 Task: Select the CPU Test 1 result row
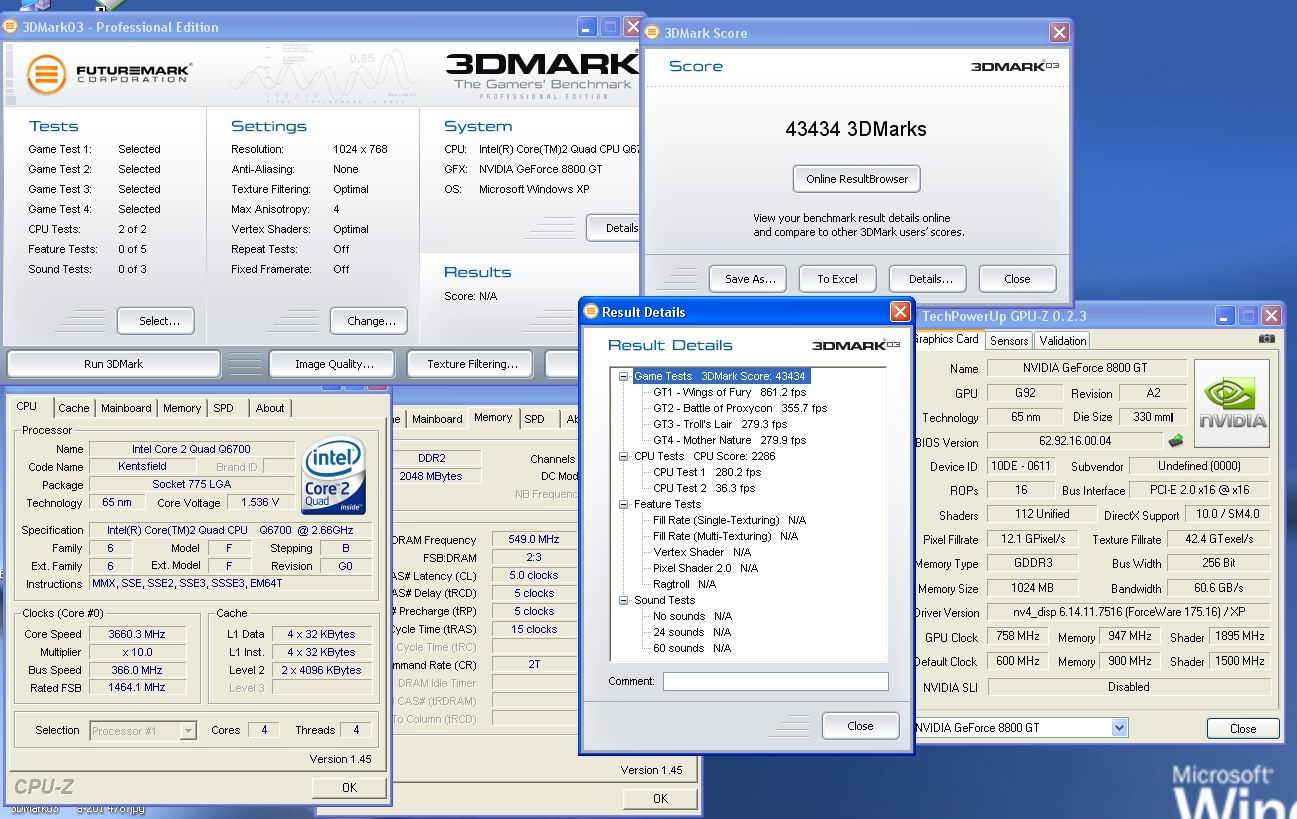tap(707, 472)
